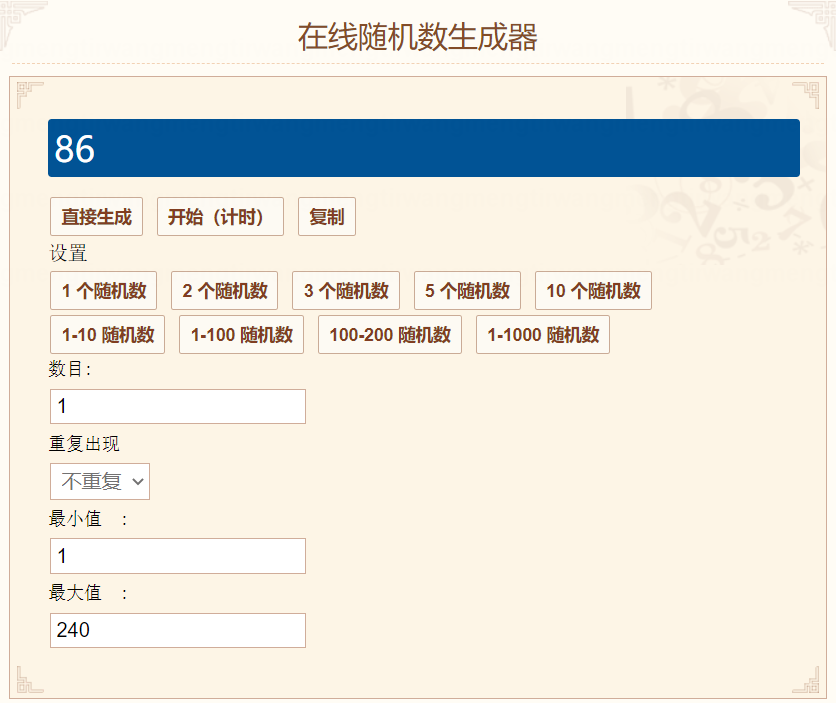
Task: Click the blue result box showing 86
Action: pos(423,148)
